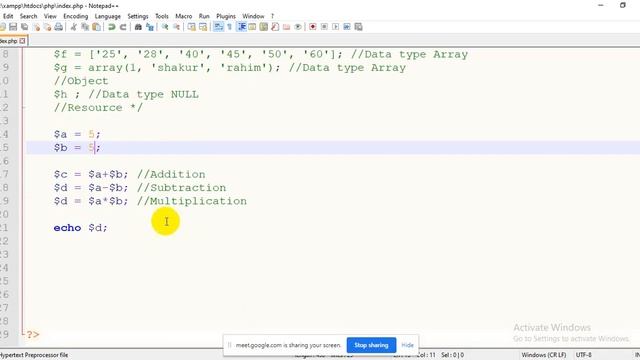
Task: Open the Search menu
Action: (29, 16)
